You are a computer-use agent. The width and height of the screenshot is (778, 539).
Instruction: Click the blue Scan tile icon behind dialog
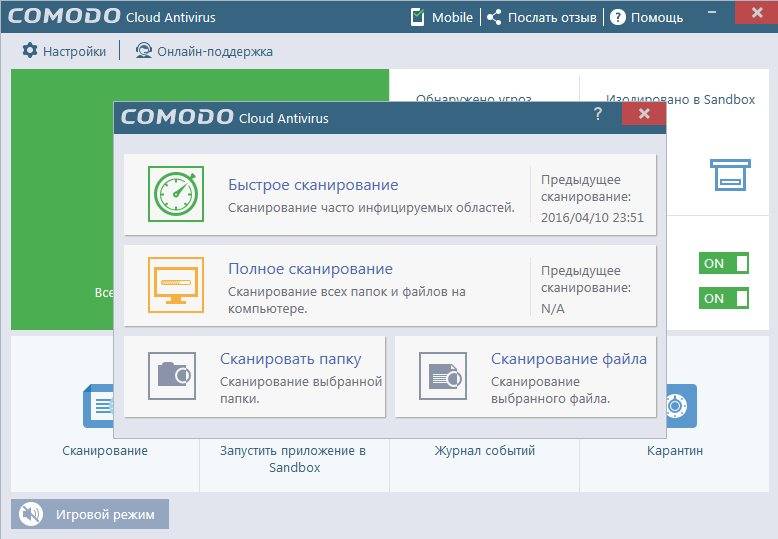[x=98, y=406]
